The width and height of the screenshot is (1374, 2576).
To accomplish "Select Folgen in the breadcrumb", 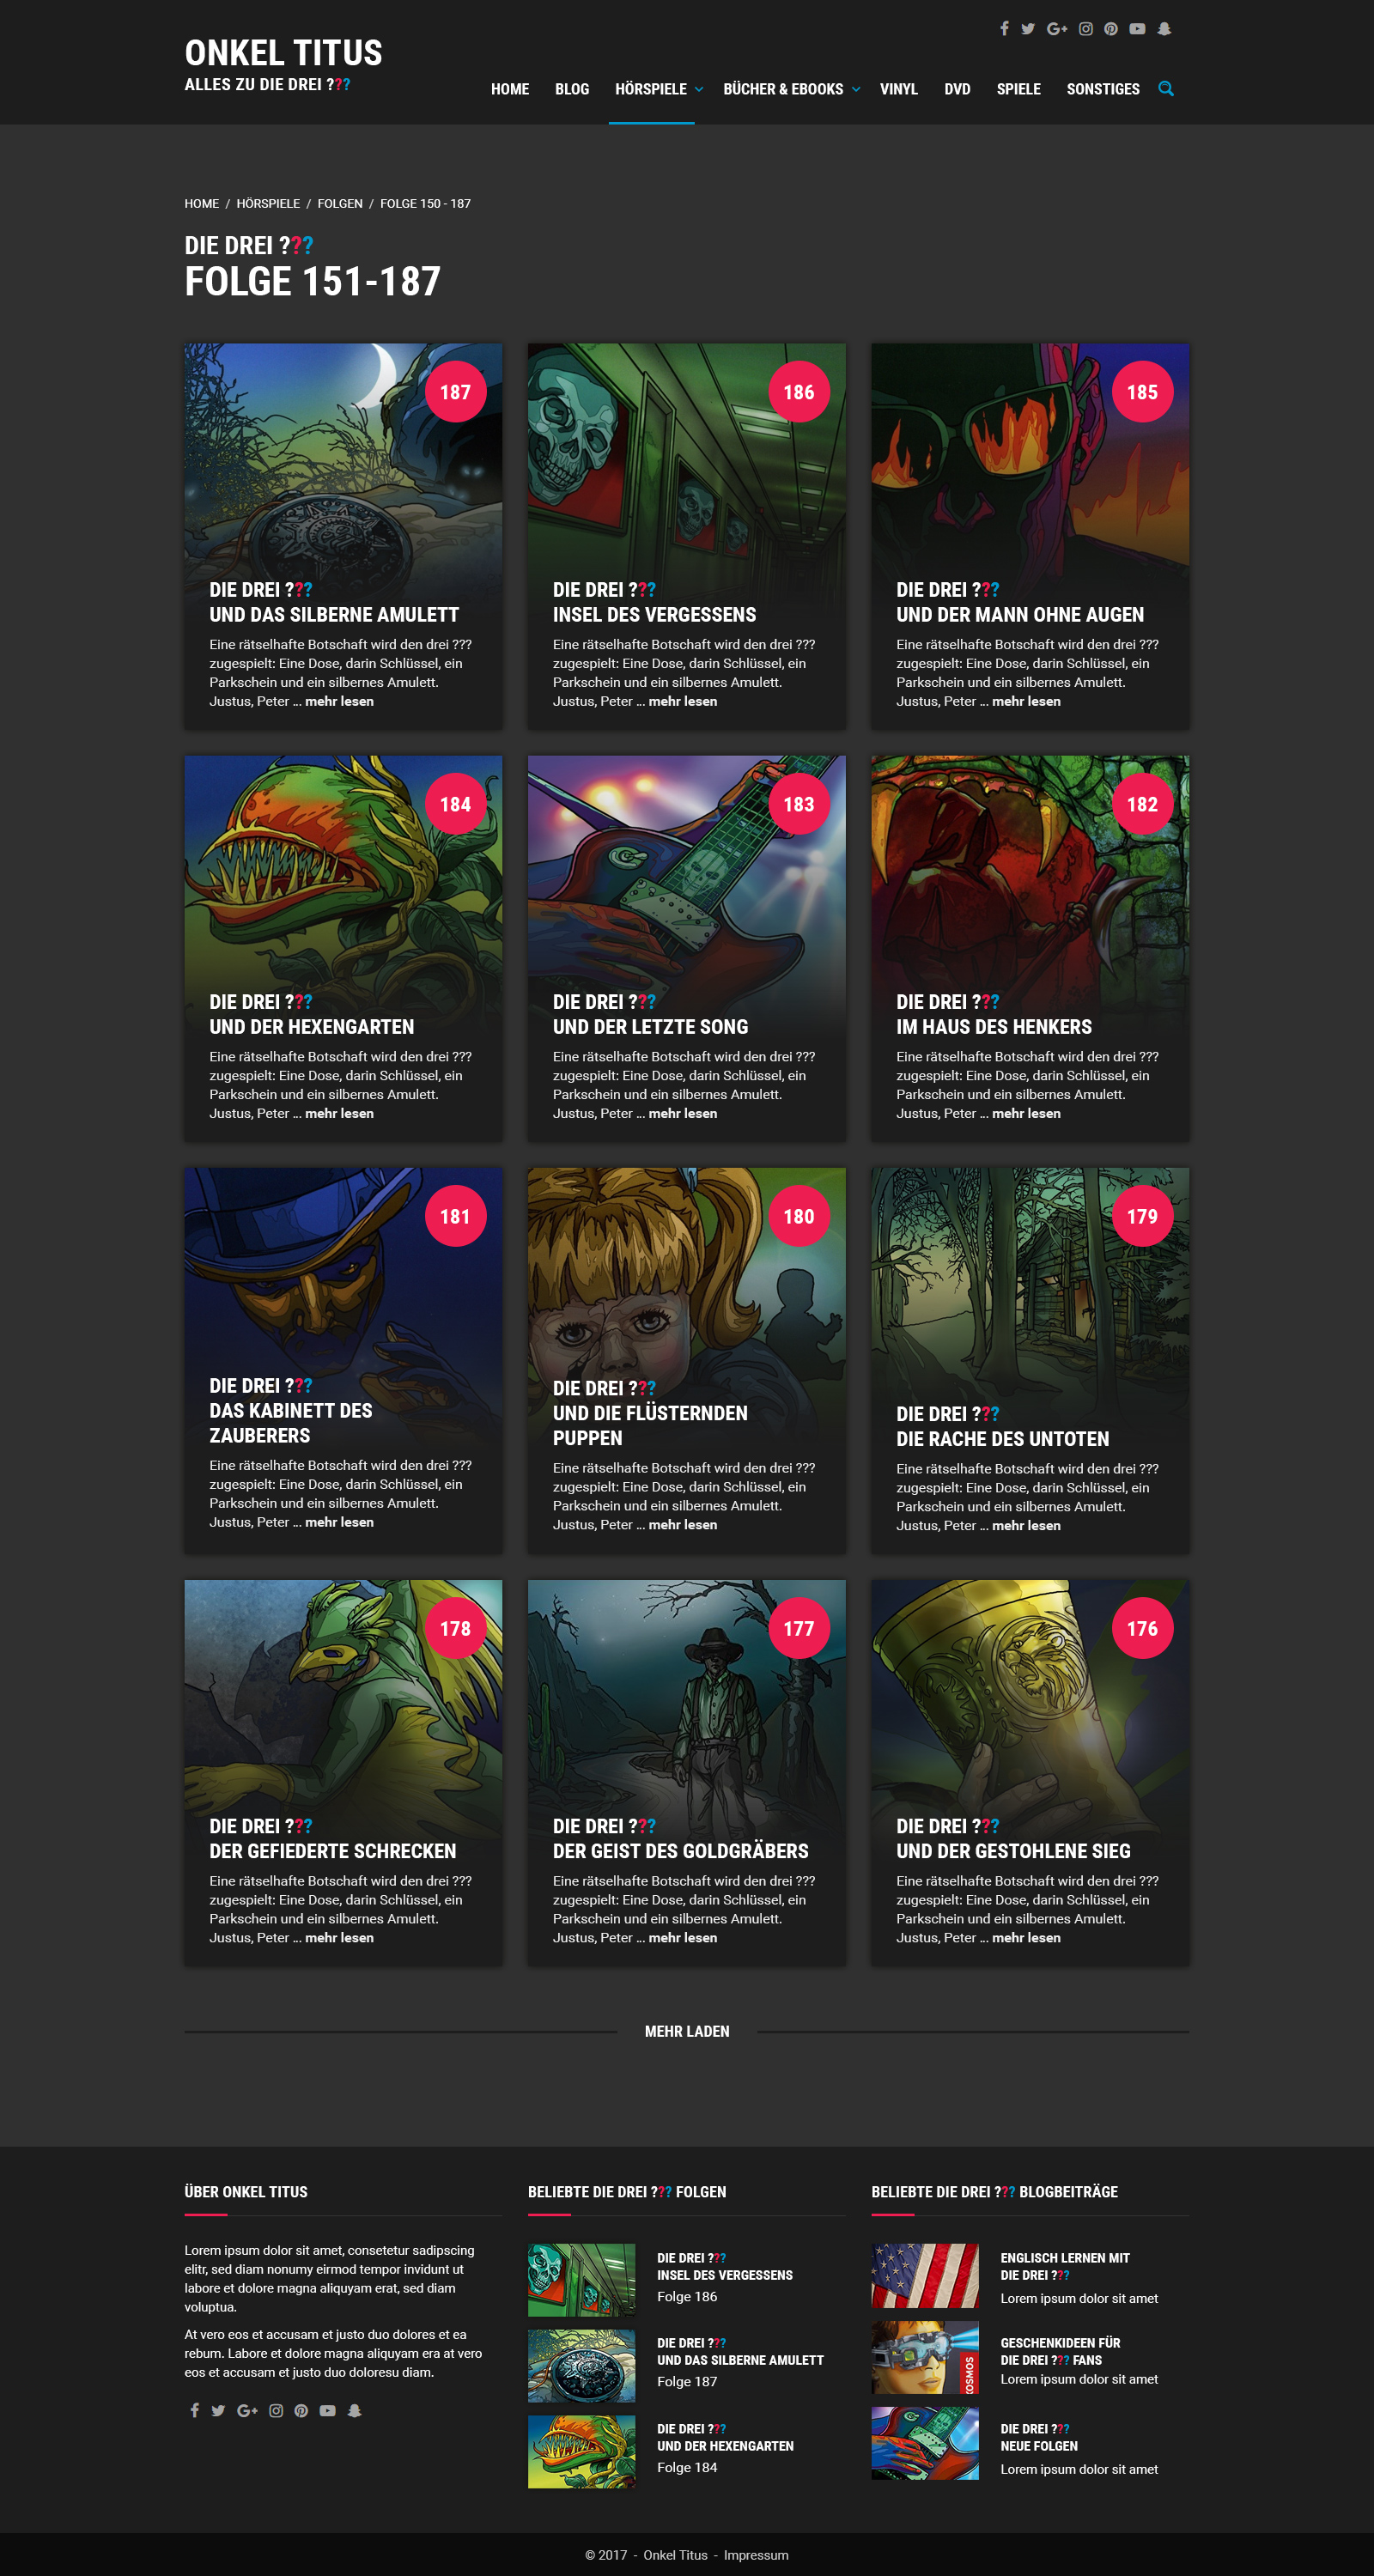I will tap(340, 203).
